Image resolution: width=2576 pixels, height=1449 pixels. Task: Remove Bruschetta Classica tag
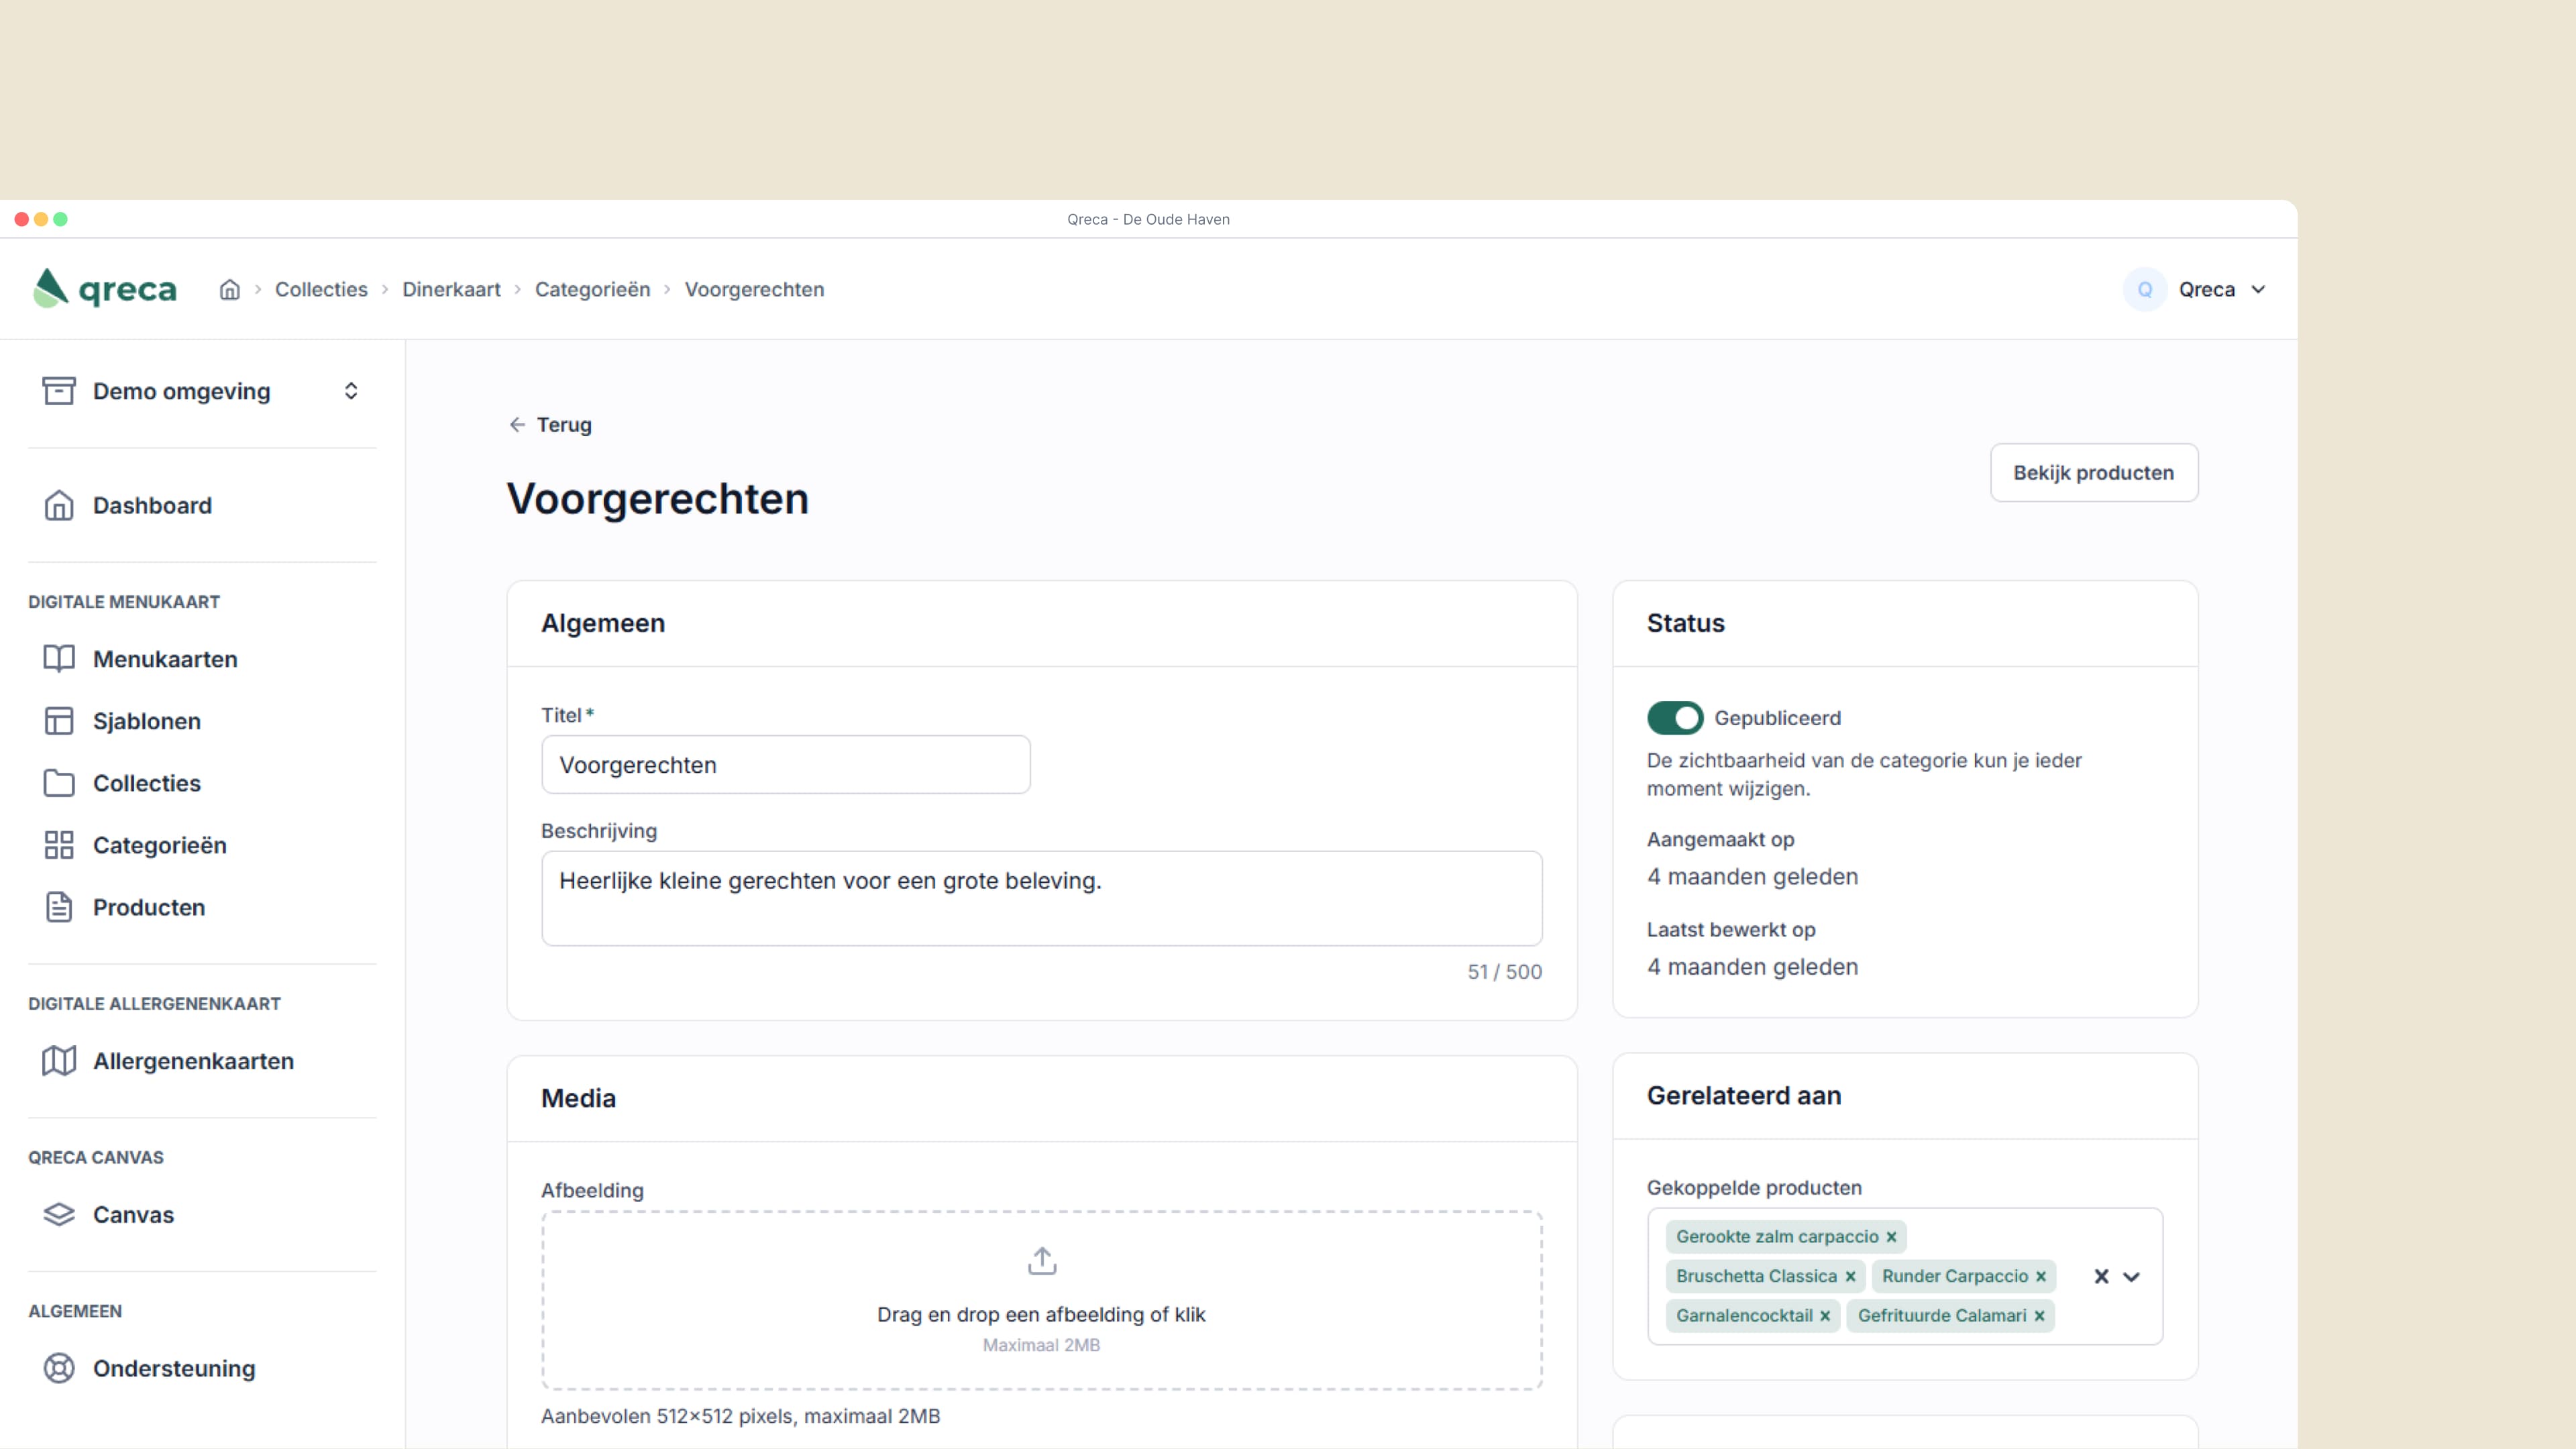click(1850, 1276)
